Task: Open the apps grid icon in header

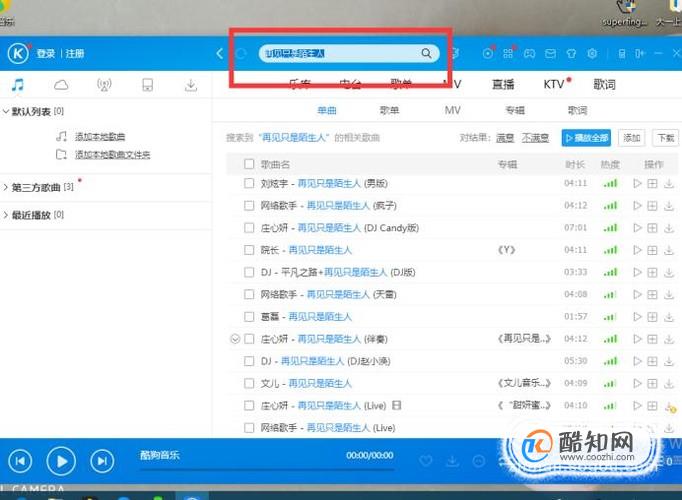Action: point(508,53)
